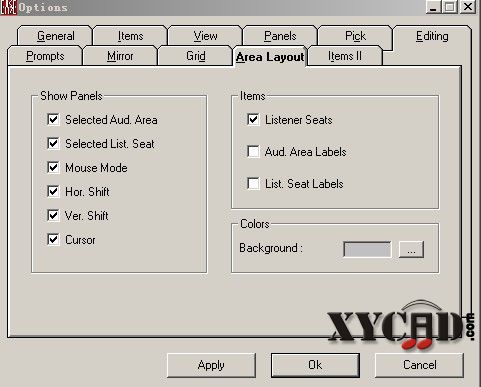Go to the Pick tab
The image size is (481, 387).
tap(355, 36)
